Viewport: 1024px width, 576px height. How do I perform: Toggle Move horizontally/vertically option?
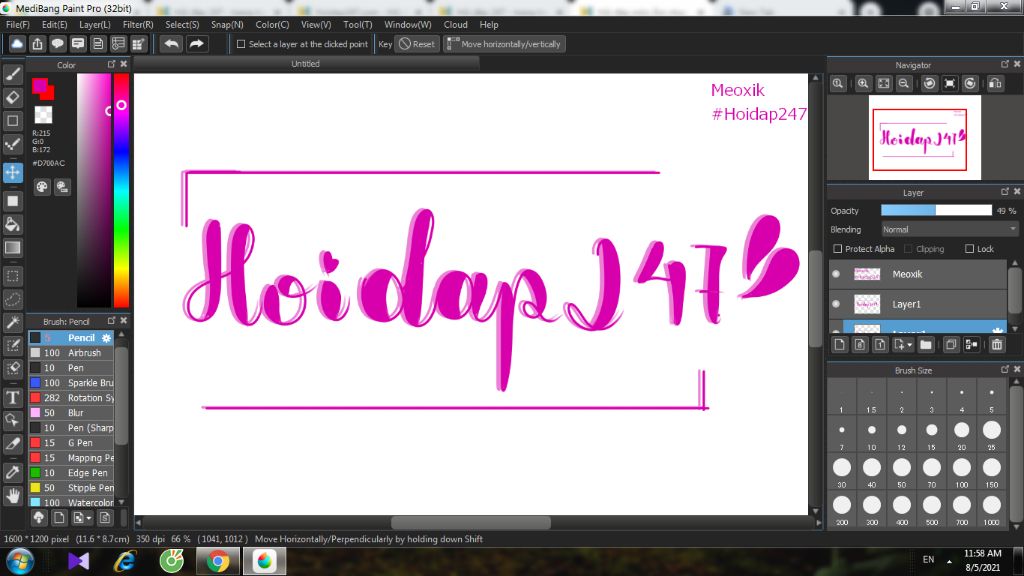tap(504, 44)
